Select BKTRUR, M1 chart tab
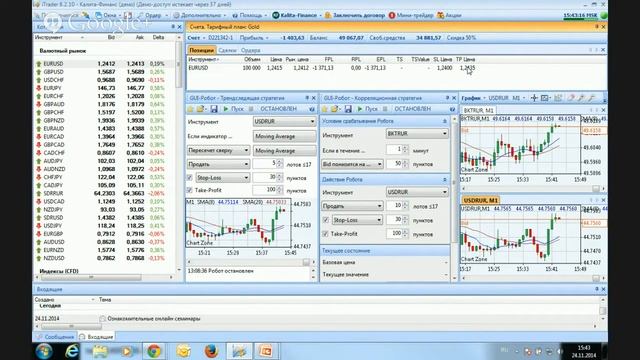Image resolution: width=640 pixels, height=360 pixels. click(478, 110)
